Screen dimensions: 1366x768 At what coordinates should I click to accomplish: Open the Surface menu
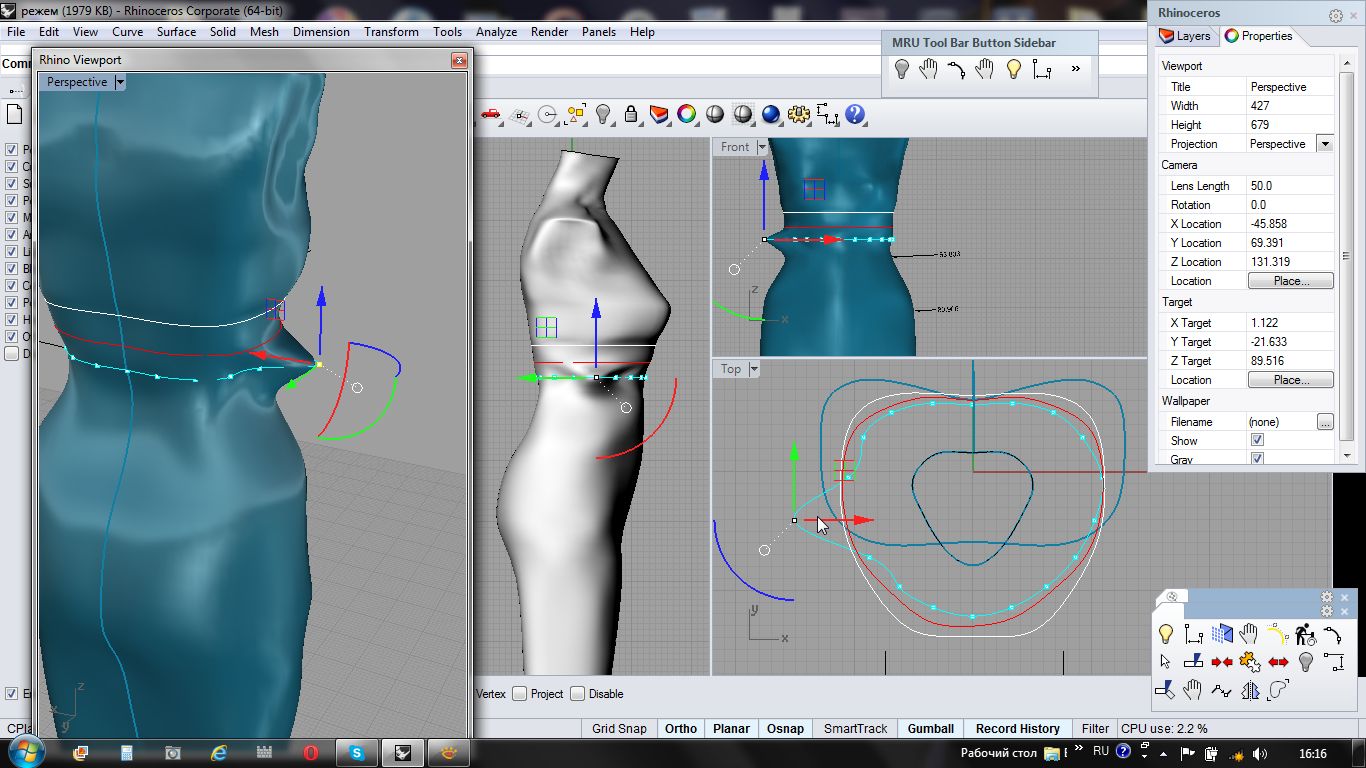click(x=176, y=32)
